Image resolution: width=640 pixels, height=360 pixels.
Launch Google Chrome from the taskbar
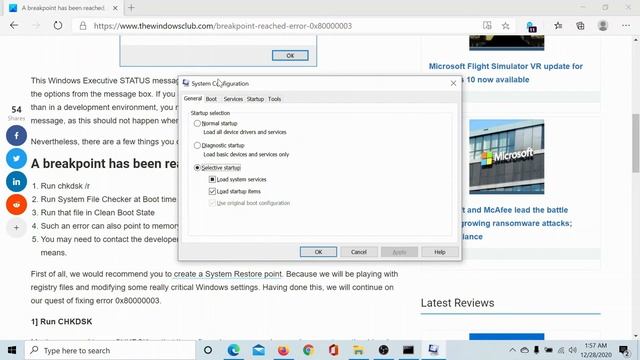309,350
